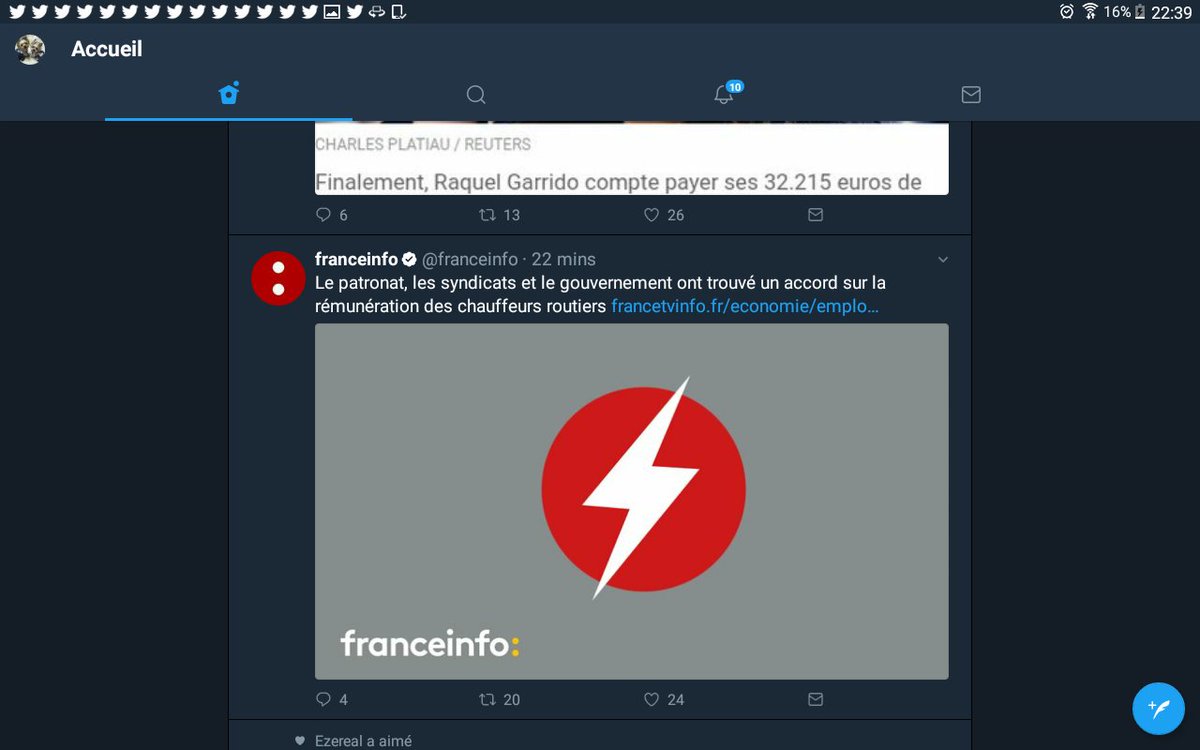Open Raquel Garrido article preview card
This screenshot has width=1200, height=750.
click(x=632, y=159)
